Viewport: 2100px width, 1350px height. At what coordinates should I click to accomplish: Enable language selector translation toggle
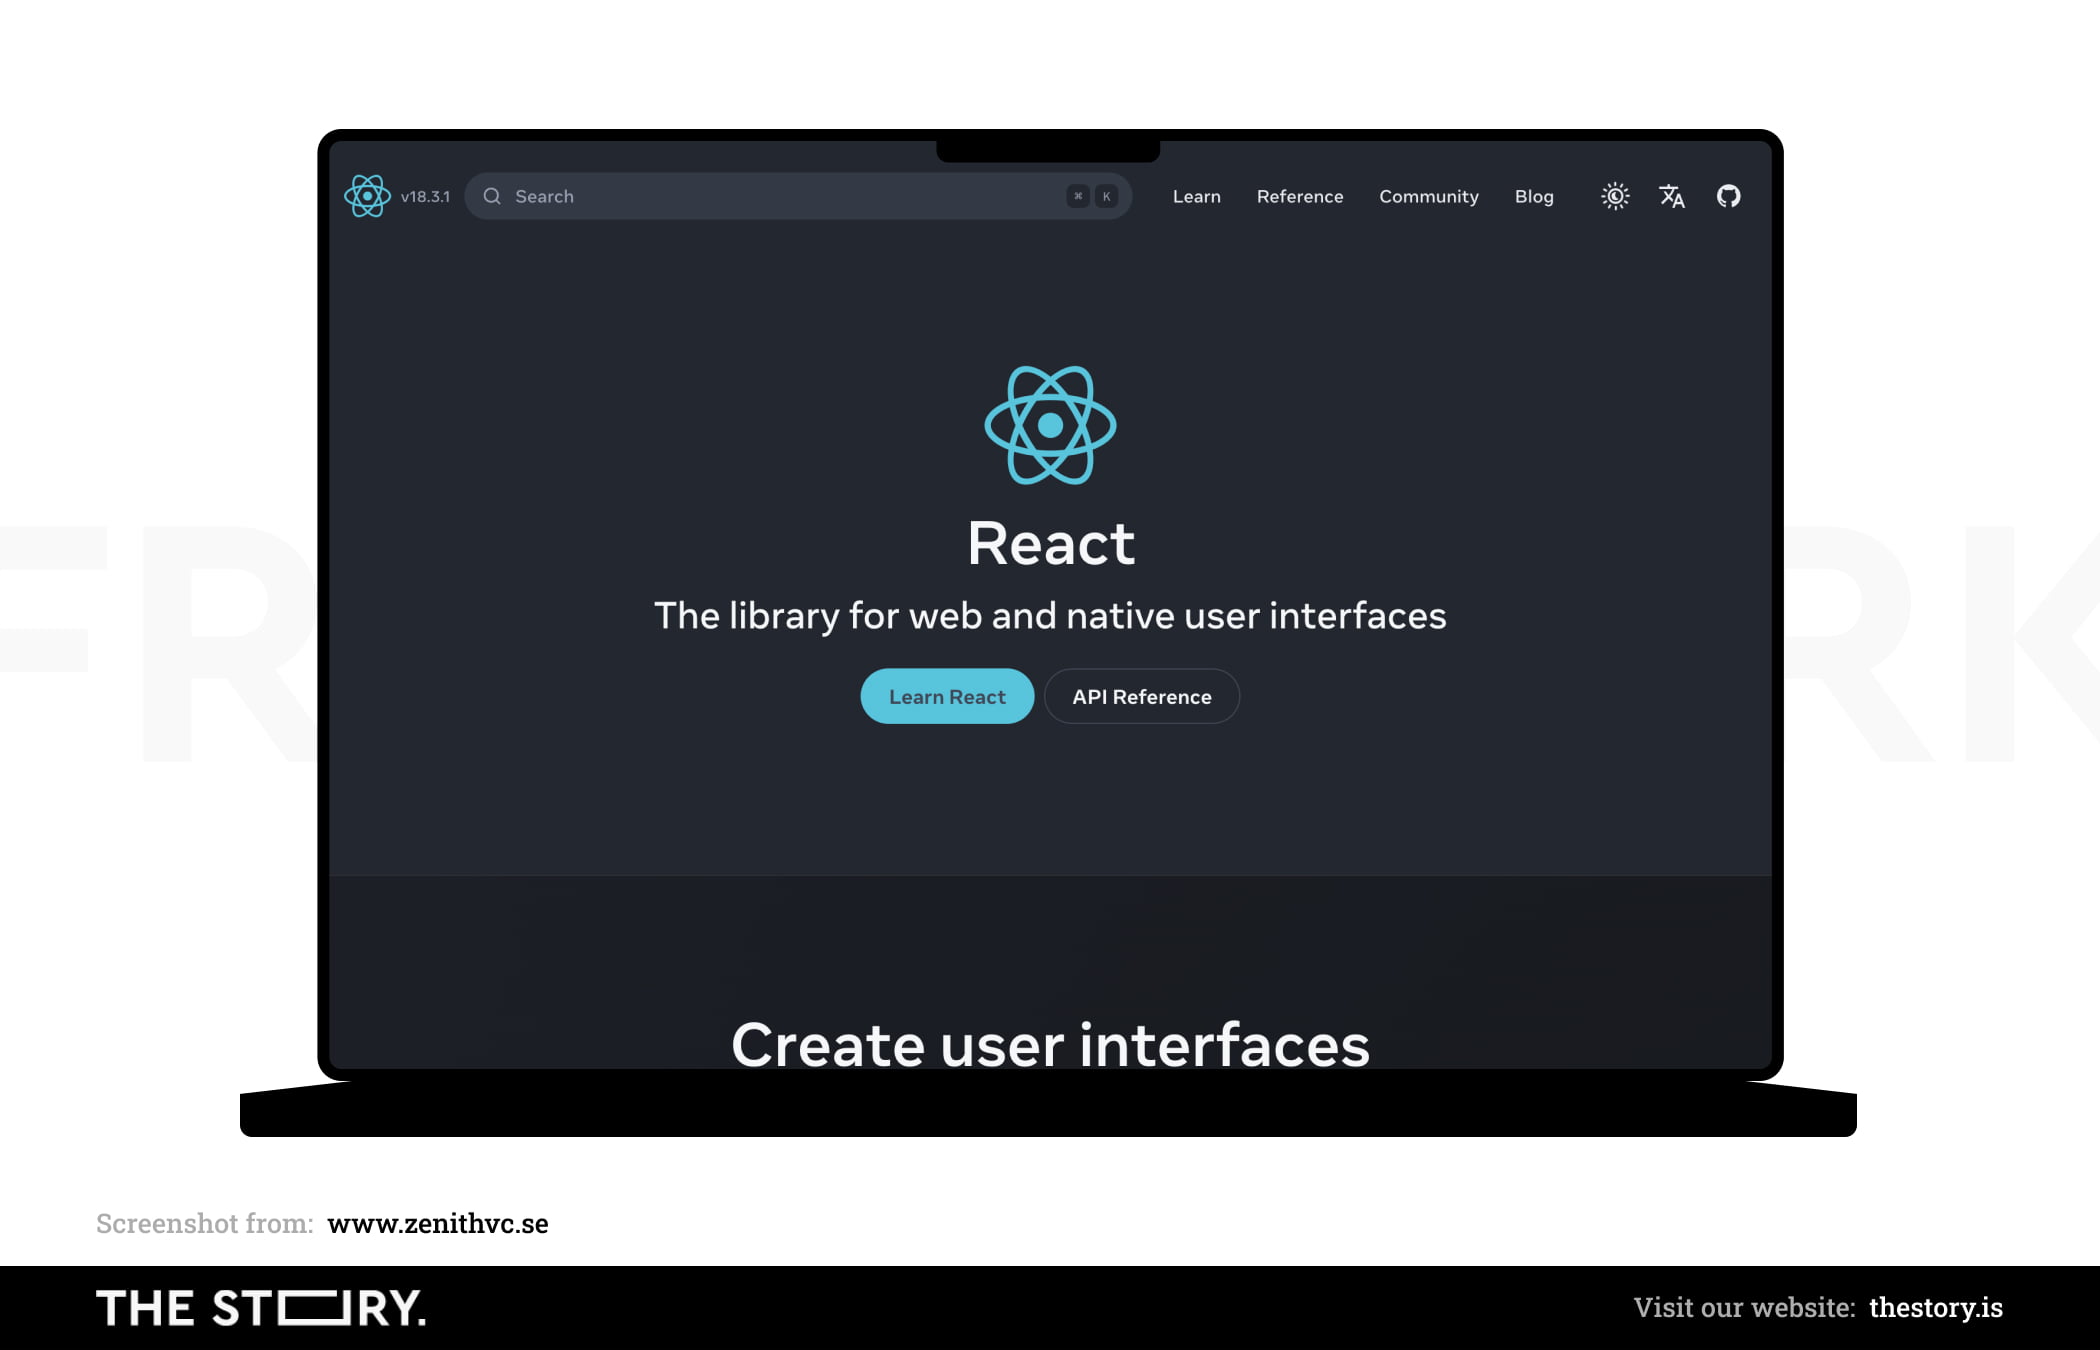[x=1671, y=196]
